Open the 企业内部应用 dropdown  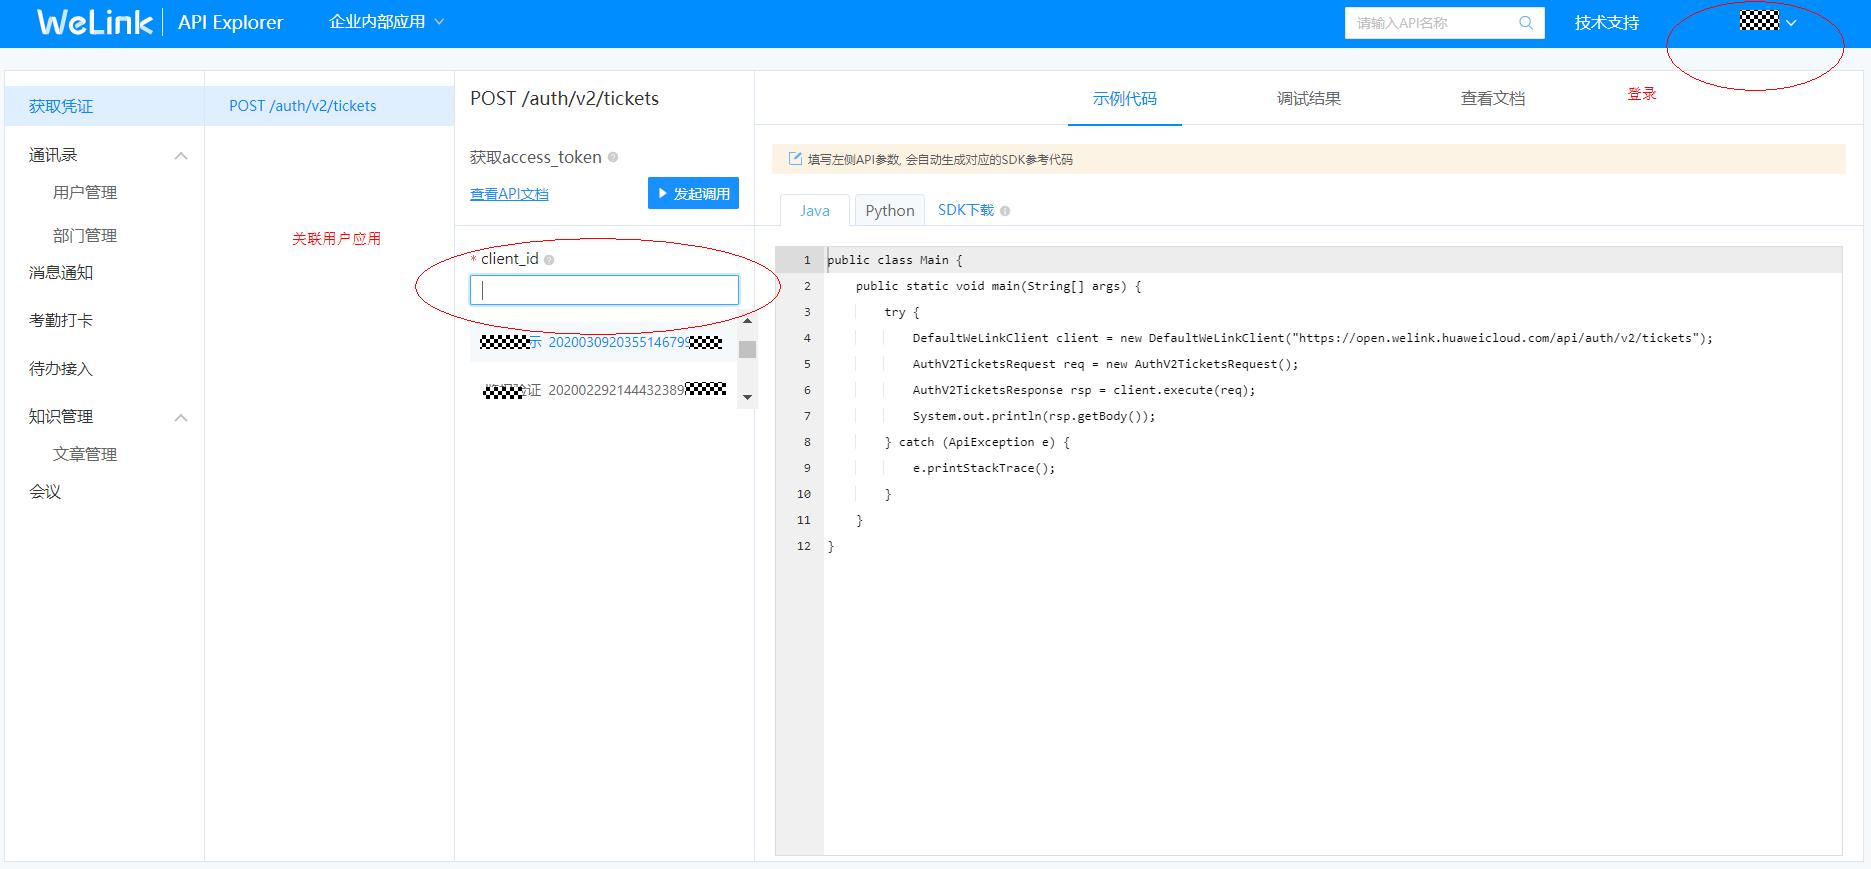[x=386, y=22]
